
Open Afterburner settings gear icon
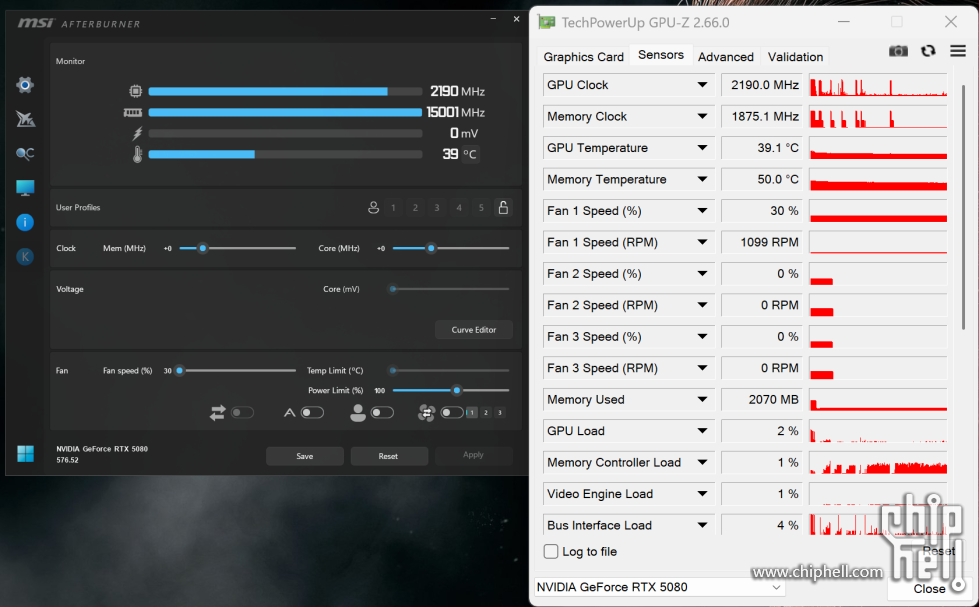(x=25, y=85)
